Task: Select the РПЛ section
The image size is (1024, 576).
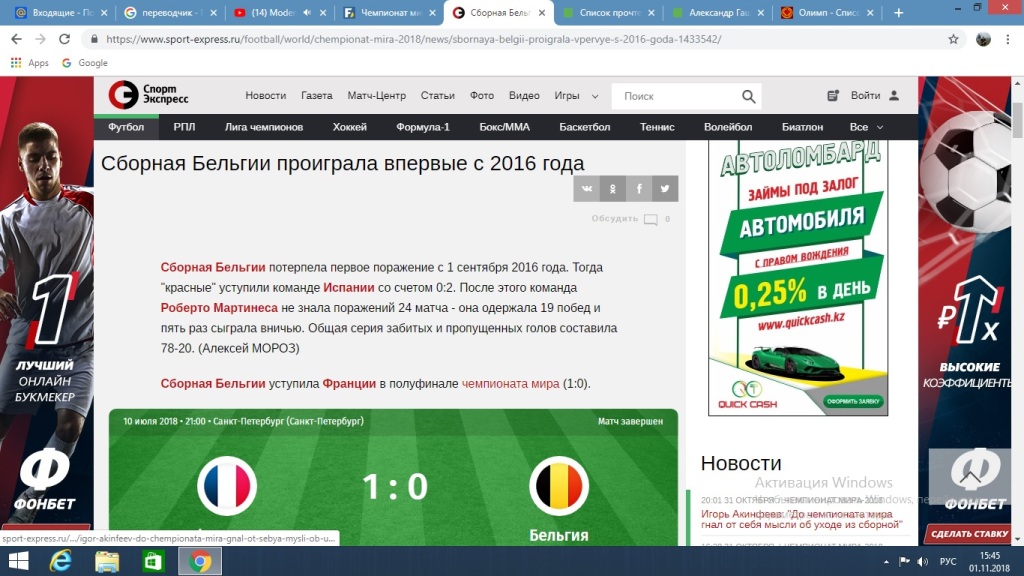Action: [x=184, y=127]
